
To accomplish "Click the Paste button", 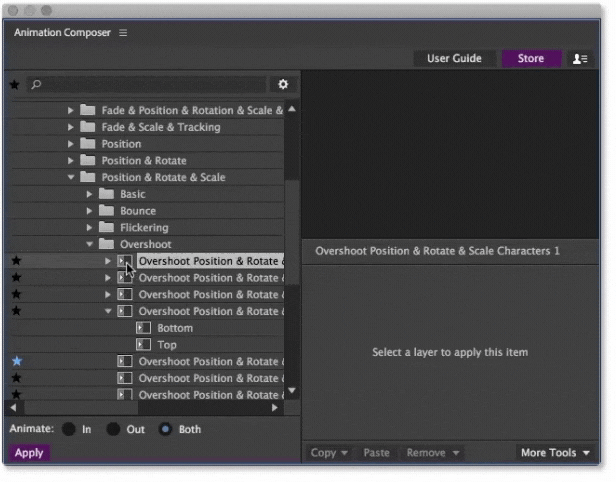I will coord(377,453).
